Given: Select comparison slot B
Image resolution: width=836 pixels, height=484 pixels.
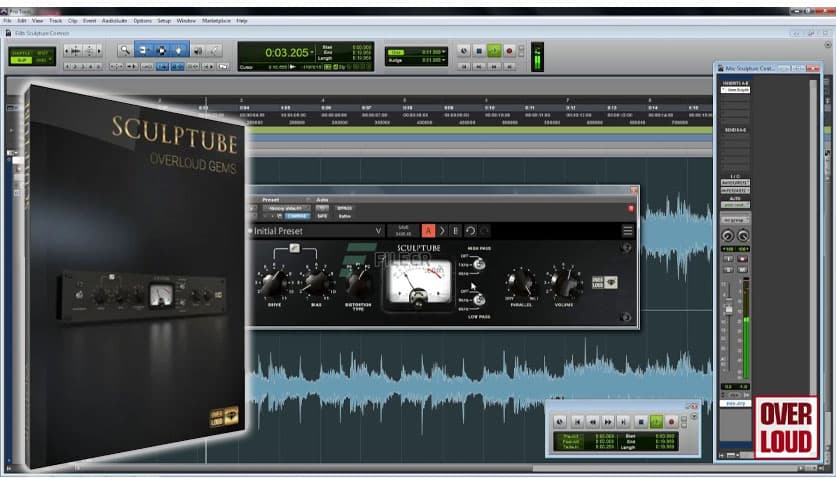Looking at the screenshot, I should click(455, 230).
